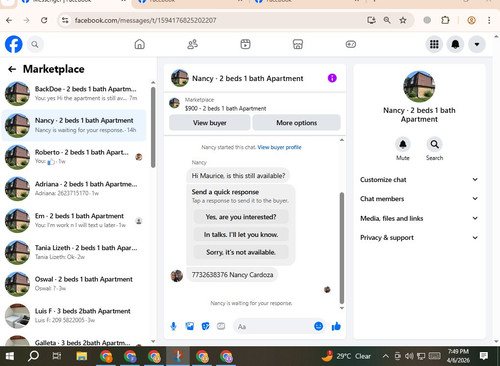This screenshot has width=500, height=366.
Task: Open Roberto apartment conversation
Action: [x=74, y=157]
